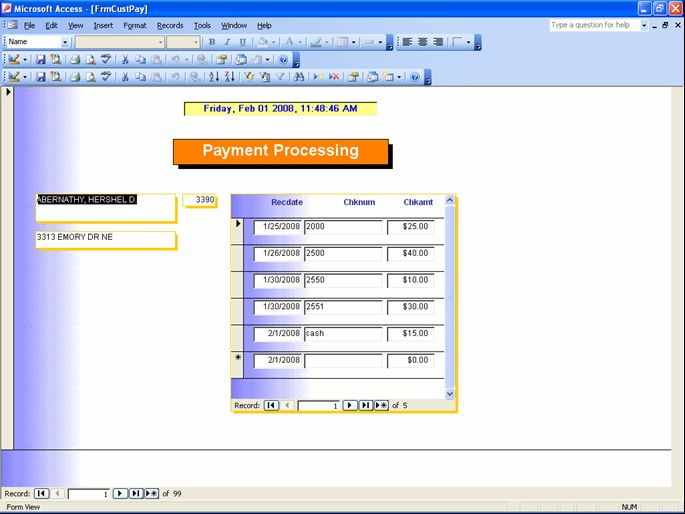
Task: Click Line/Border Color button
Action: 316,42
